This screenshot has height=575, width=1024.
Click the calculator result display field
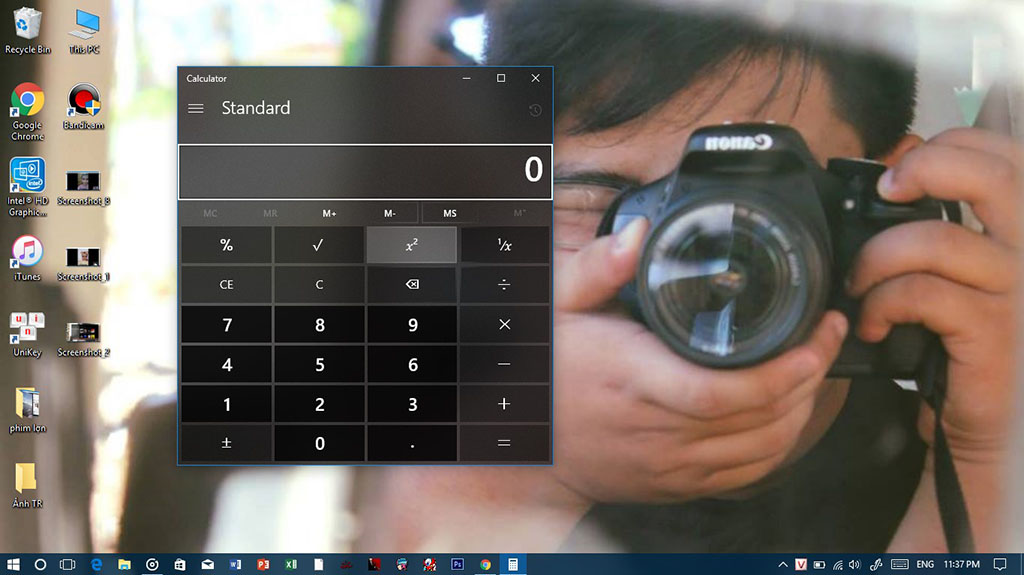click(365, 171)
